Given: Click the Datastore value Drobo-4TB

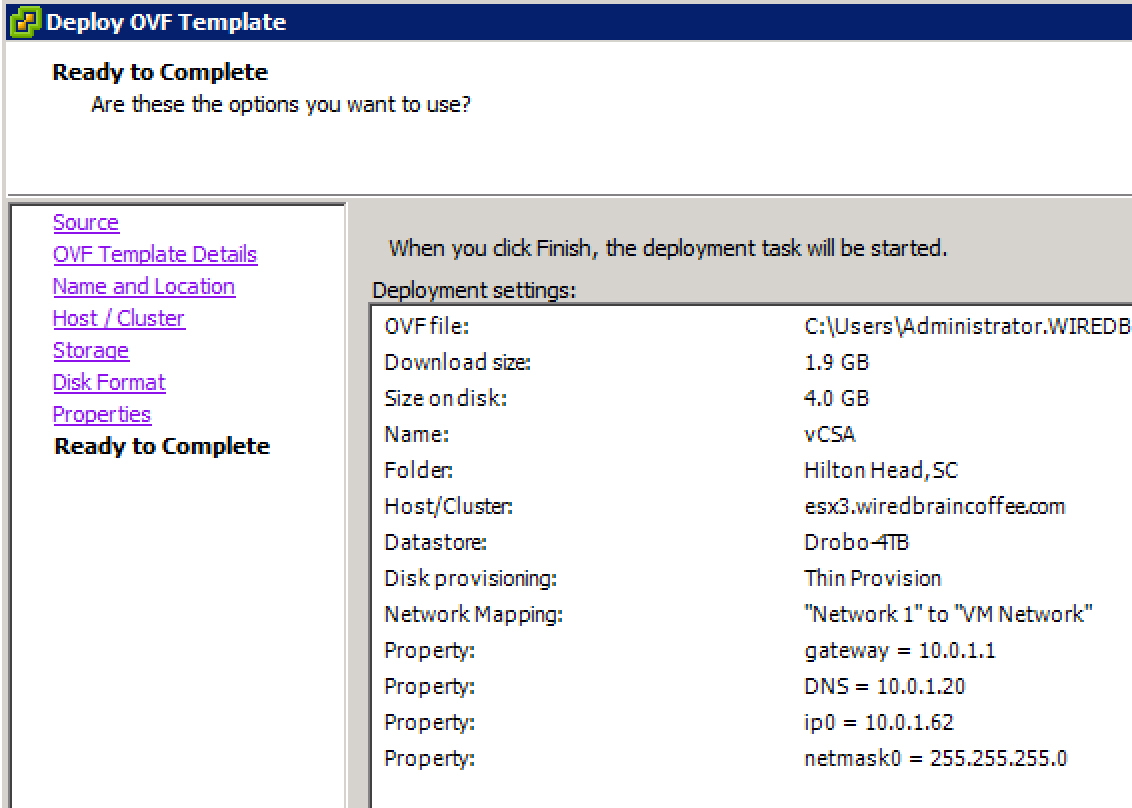Looking at the screenshot, I should pyautogui.click(x=856, y=542).
